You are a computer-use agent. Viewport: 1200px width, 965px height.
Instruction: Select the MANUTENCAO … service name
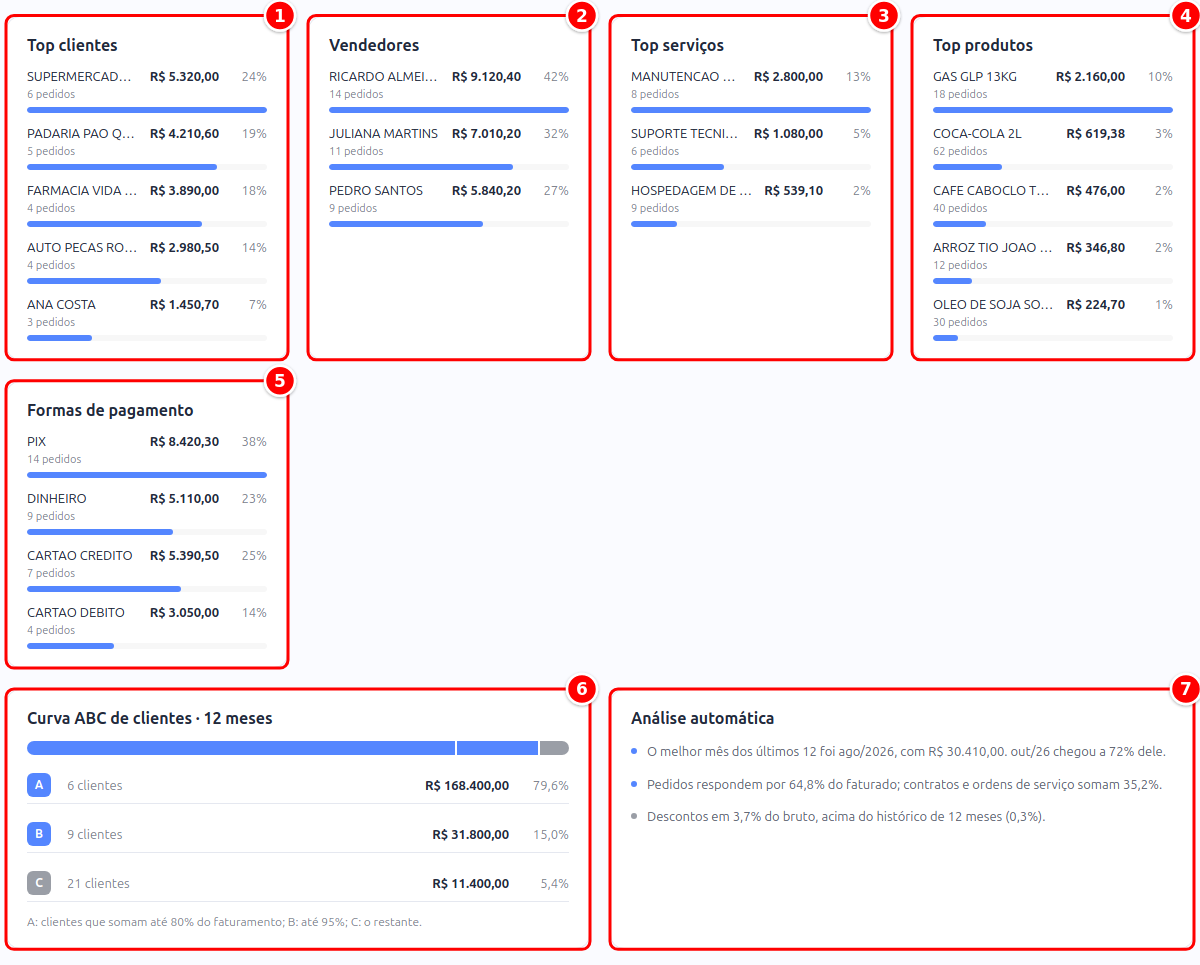684,77
